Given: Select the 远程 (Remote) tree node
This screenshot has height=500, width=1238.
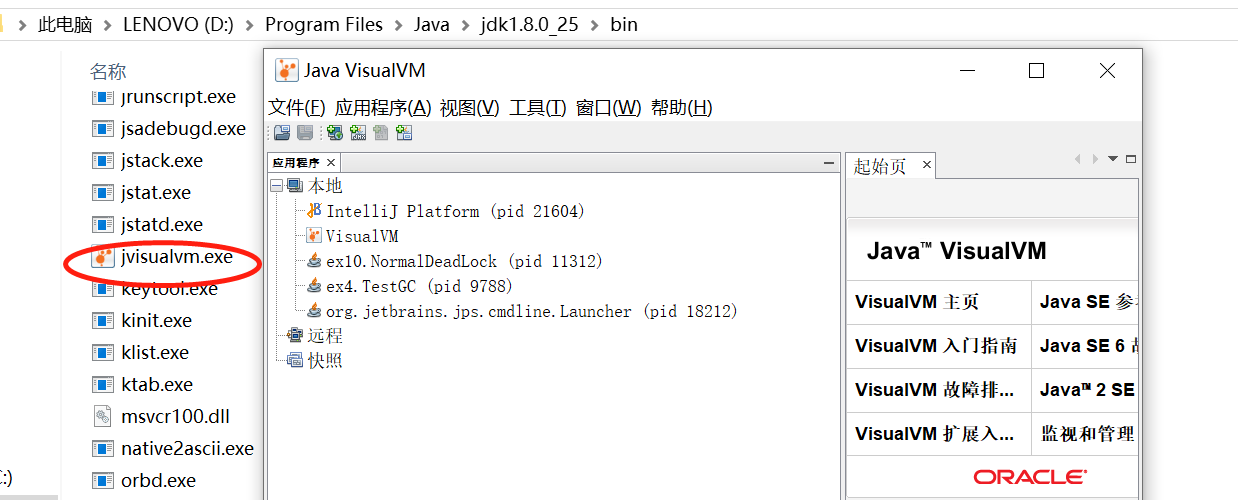Looking at the screenshot, I should click(314, 336).
